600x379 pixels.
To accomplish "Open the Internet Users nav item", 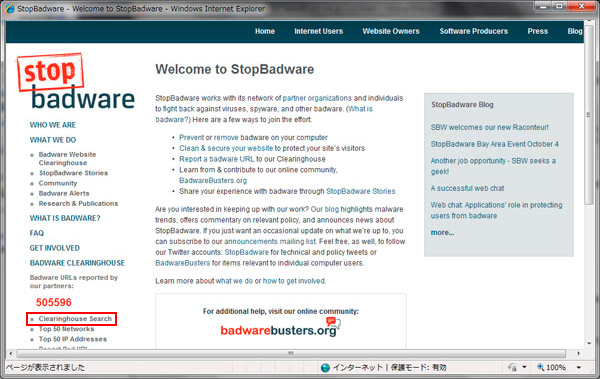I will point(318,31).
